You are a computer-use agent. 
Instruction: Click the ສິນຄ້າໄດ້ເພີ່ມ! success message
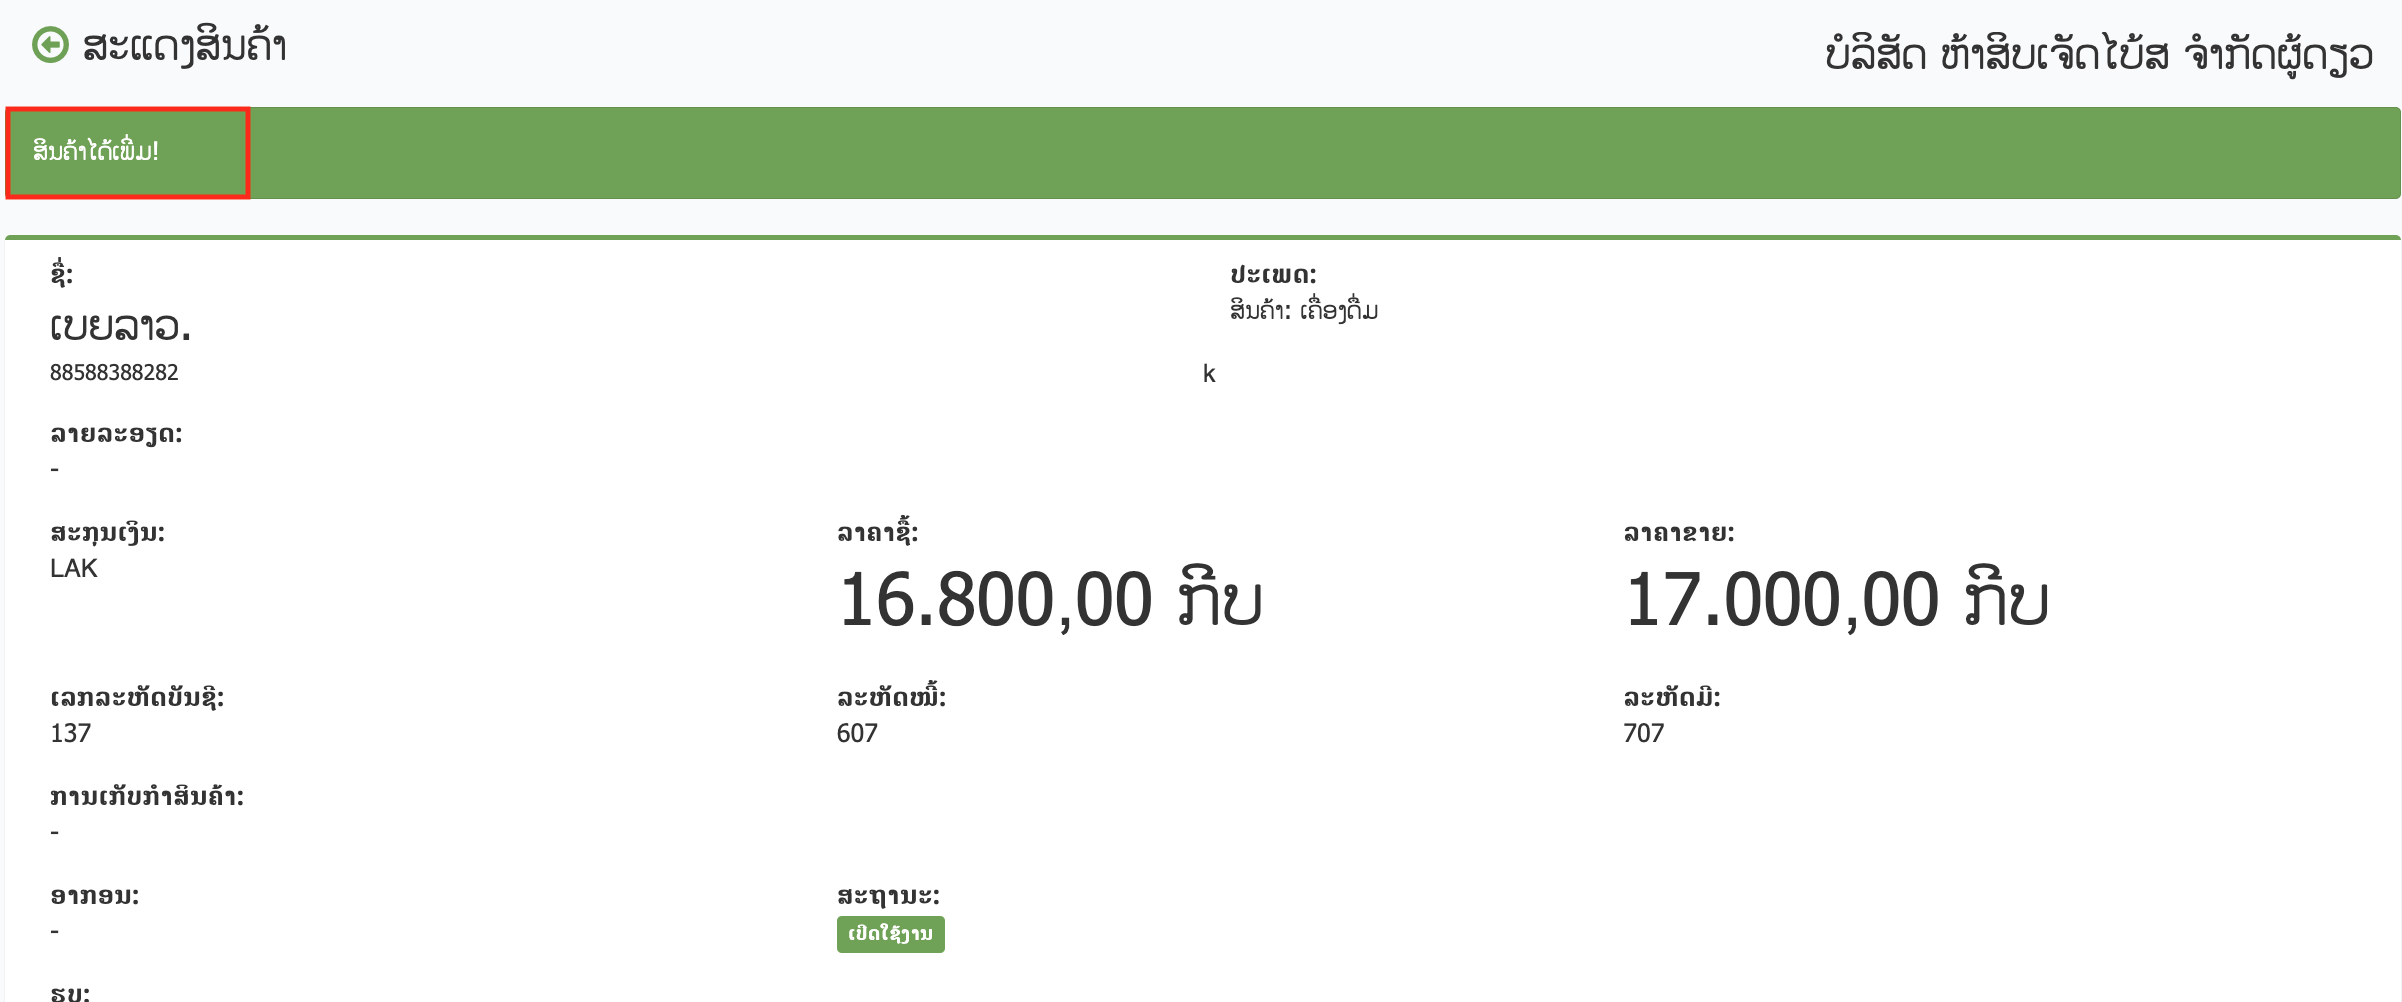click(x=96, y=151)
